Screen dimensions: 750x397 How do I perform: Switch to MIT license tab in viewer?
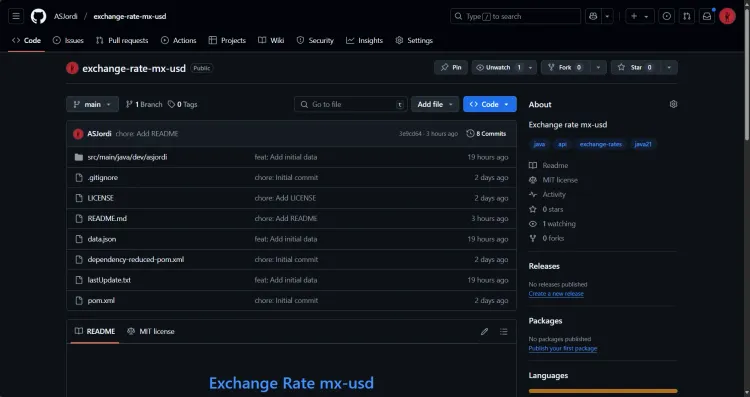[x=151, y=331]
